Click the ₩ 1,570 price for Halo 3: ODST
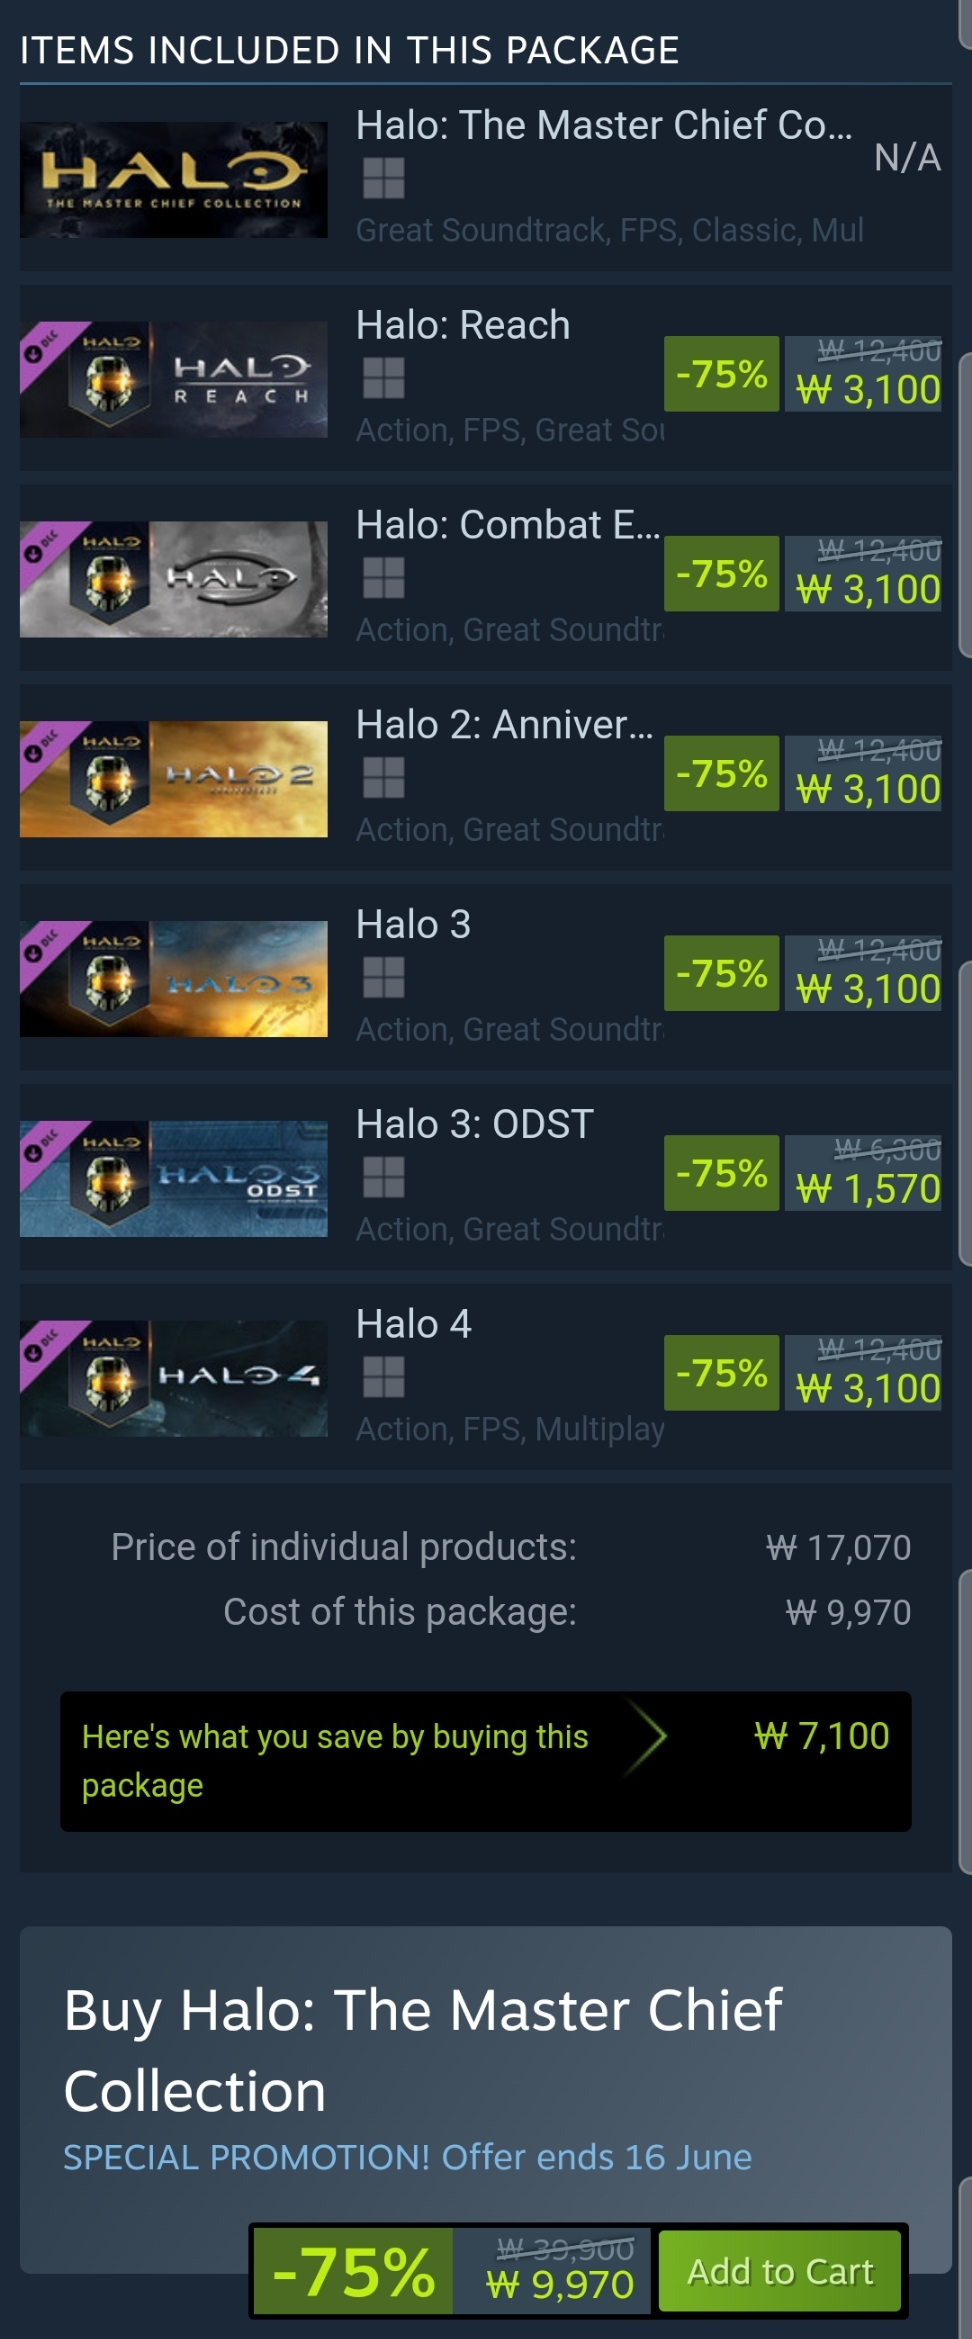The image size is (972, 2339). pyautogui.click(x=868, y=1188)
